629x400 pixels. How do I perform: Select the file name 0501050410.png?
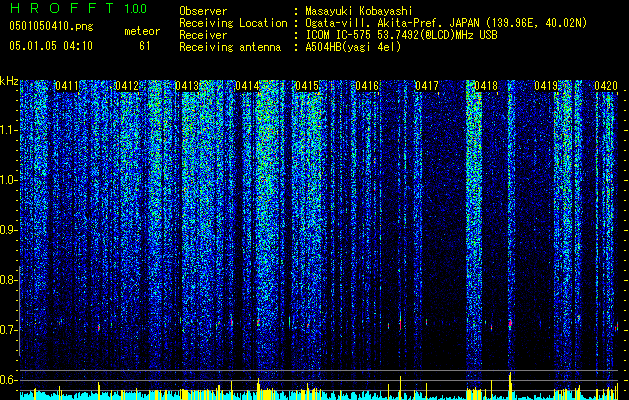click(x=51, y=27)
